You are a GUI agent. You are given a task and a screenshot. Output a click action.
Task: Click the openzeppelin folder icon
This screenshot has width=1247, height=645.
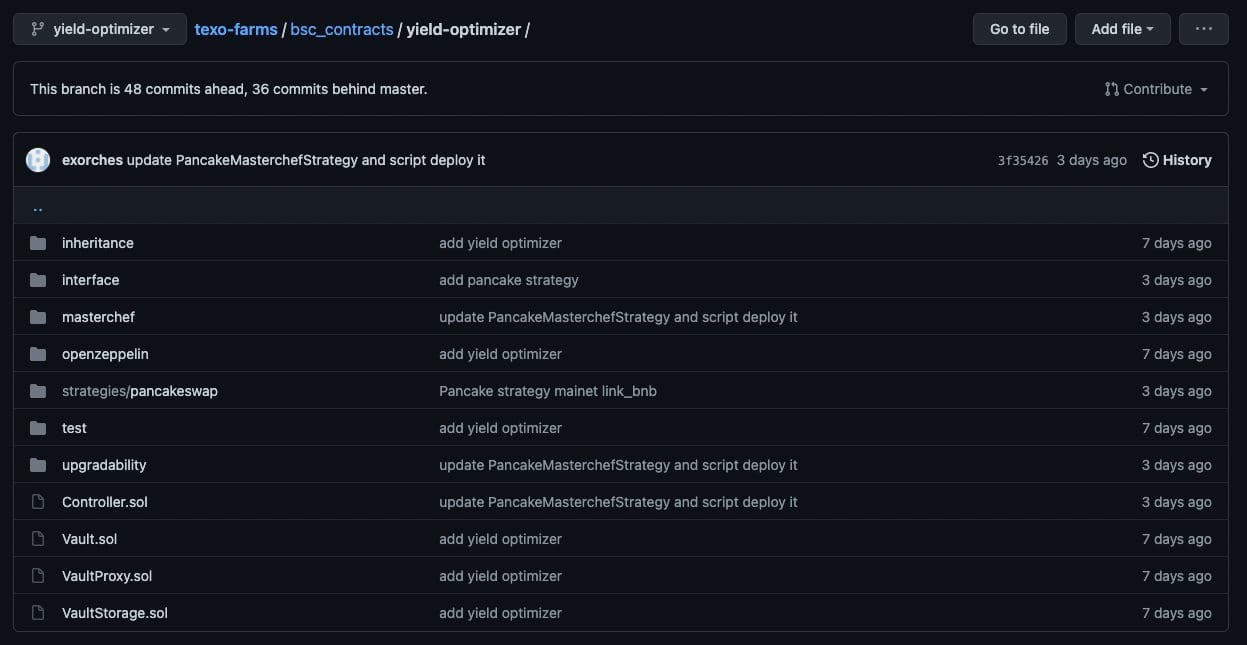click(x=38, y=354)
